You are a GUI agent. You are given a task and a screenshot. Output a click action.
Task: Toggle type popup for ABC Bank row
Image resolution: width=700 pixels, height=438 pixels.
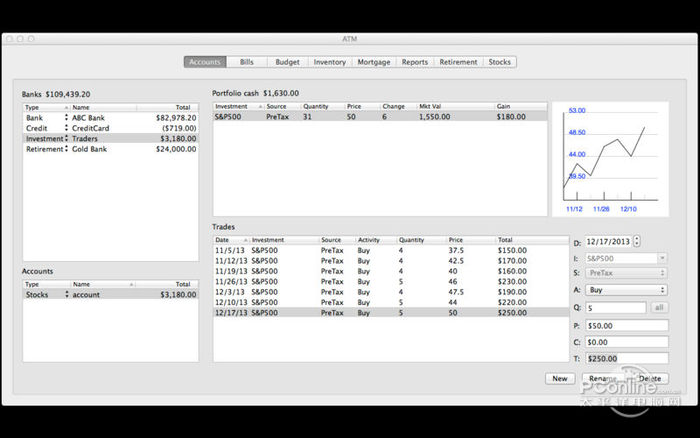point(66,117)
